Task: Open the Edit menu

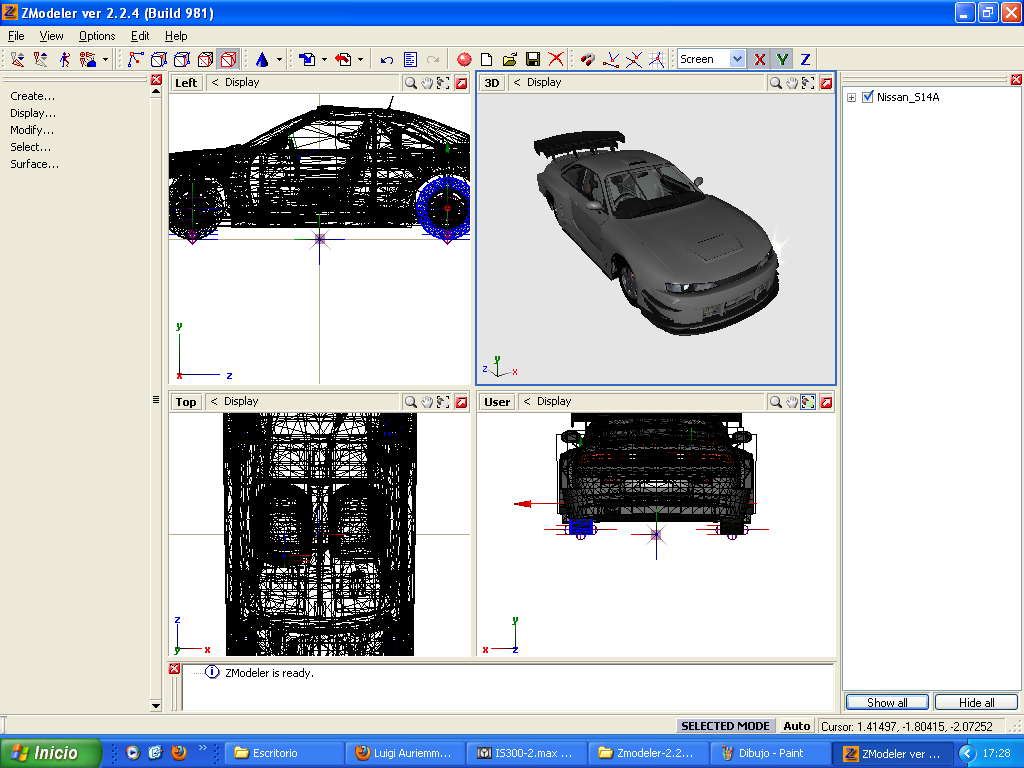Action: 139,35
